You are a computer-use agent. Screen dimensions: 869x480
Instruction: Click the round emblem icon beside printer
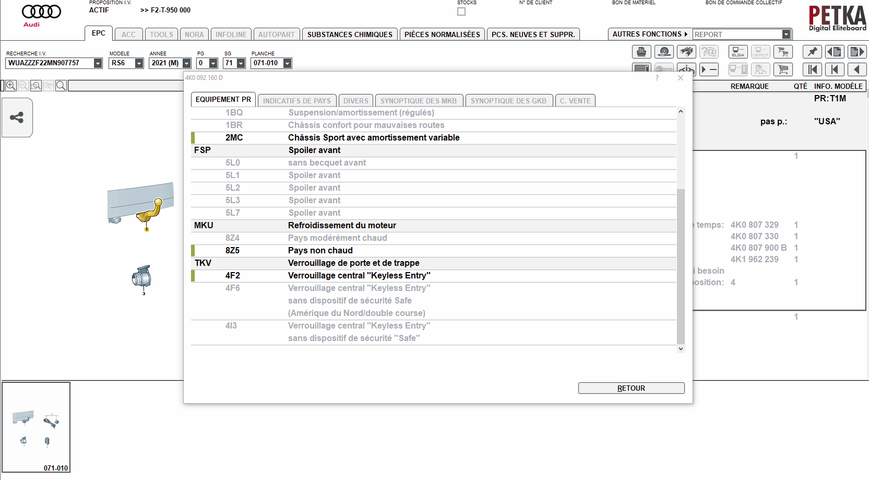[x=664, y=52]
